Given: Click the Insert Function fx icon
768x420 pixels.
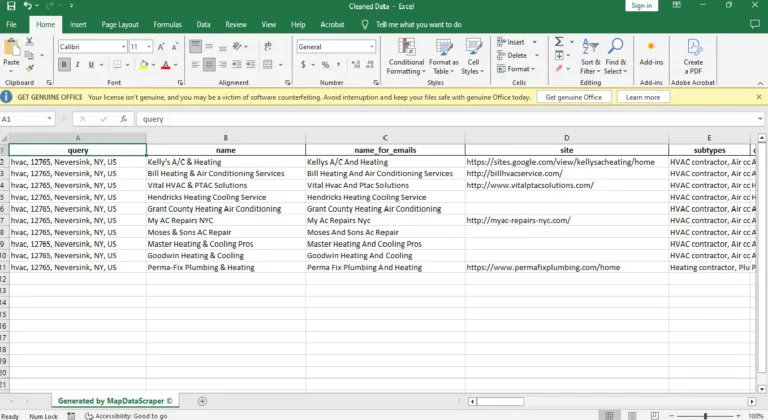Looking at the screenshot, I should pos(124,119).
